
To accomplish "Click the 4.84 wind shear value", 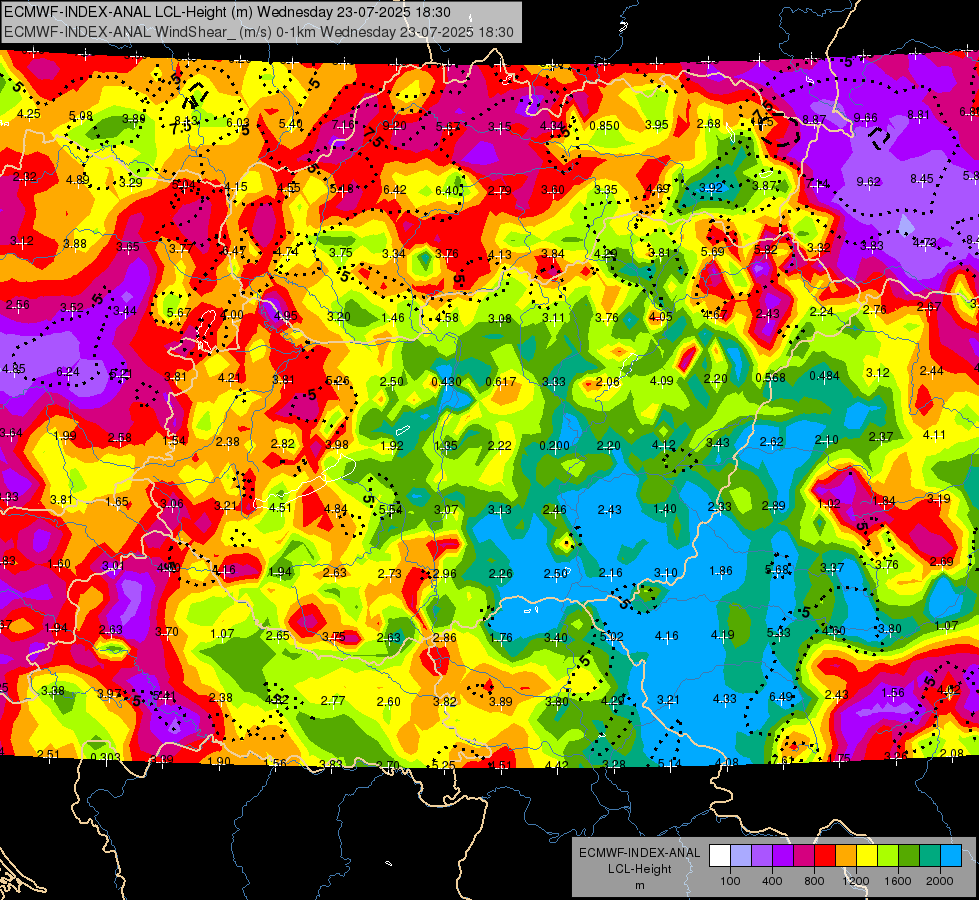I will pos(336,509).
